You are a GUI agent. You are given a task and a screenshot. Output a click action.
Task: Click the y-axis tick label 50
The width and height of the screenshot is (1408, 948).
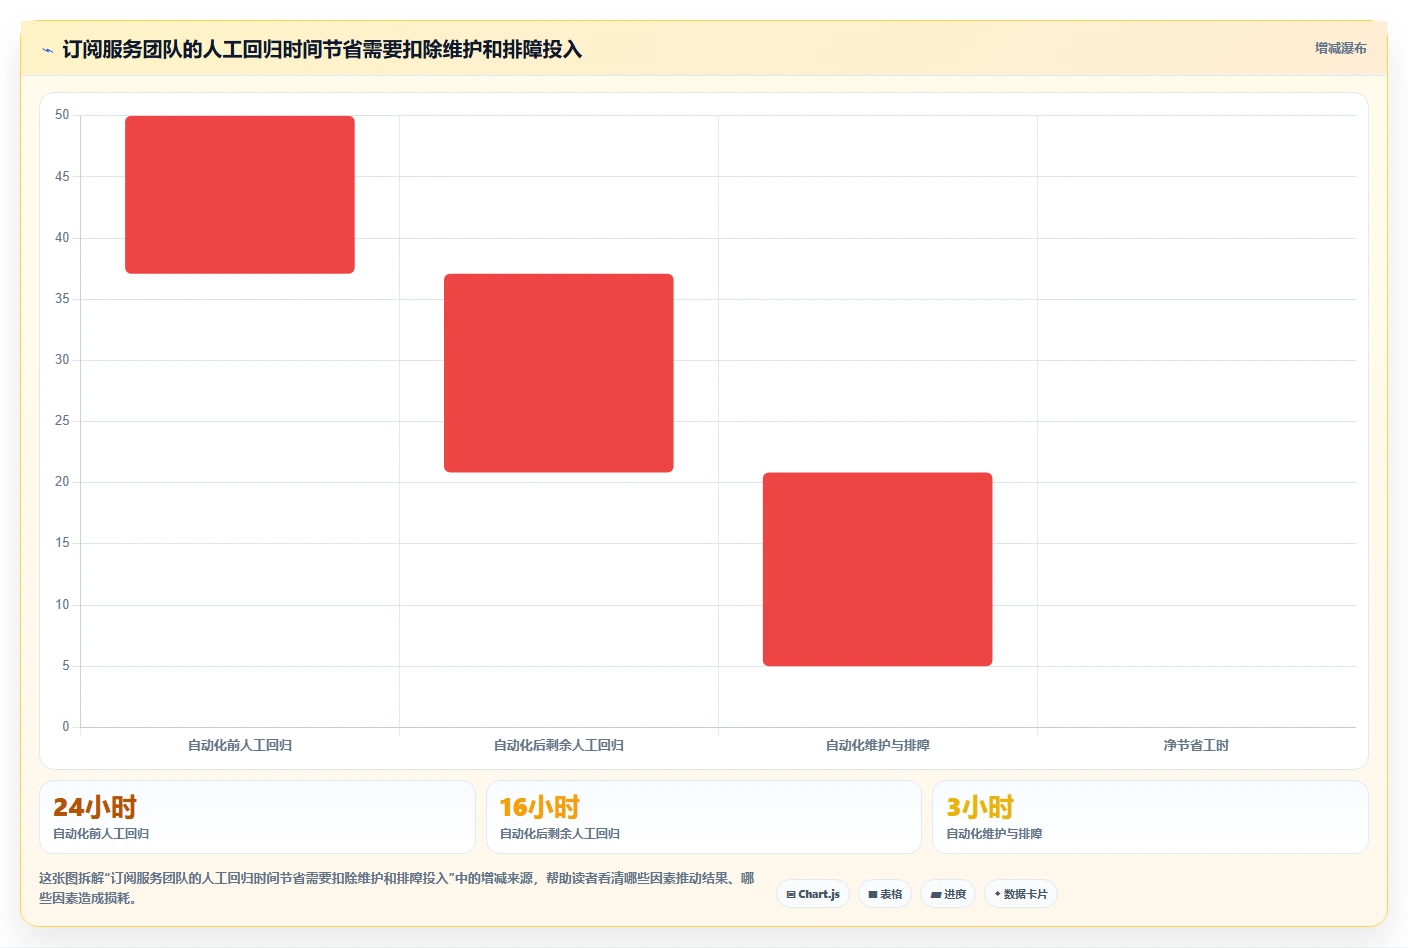[62, 115]
